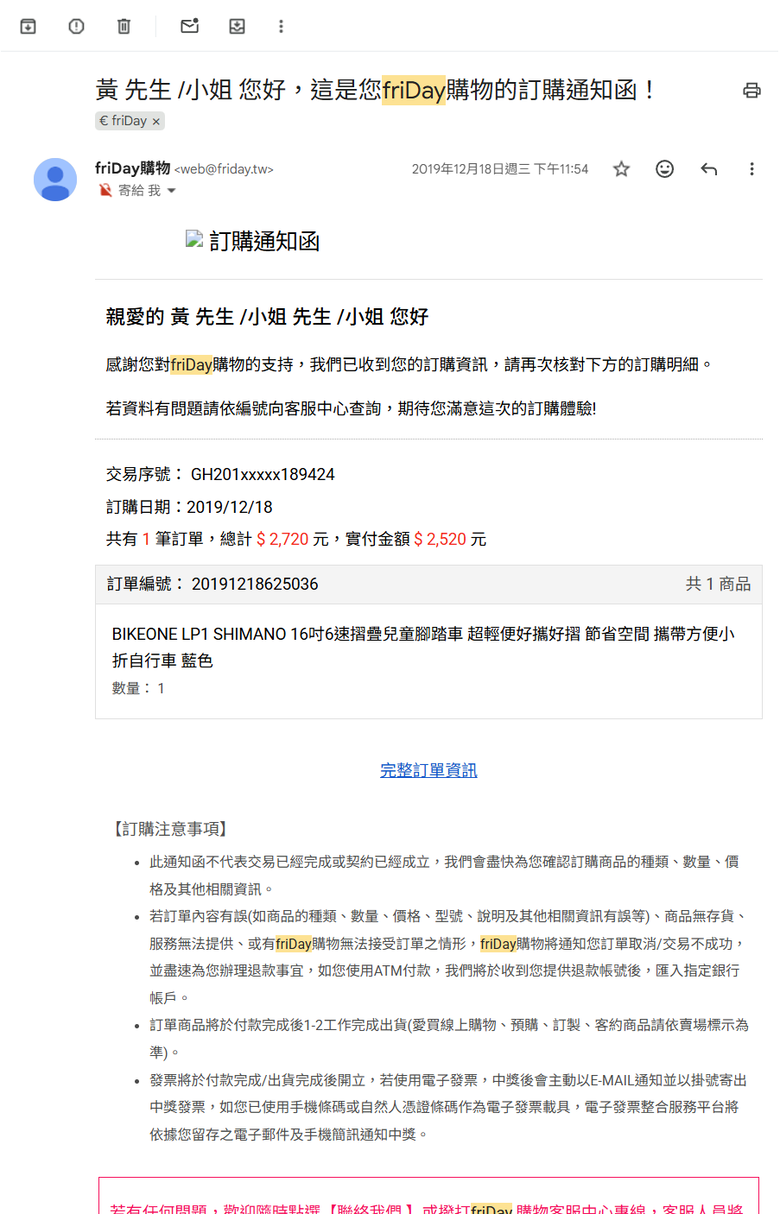Click order number 20191218625036
Screen dimensions: 780x1214
click(x=255, y=584)
